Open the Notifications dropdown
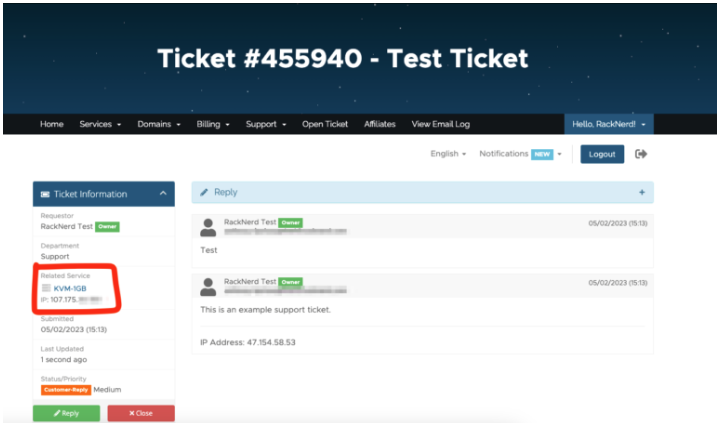Image resolution: width=719 pixels, height=423 pixels. click(x=520, y=154)
